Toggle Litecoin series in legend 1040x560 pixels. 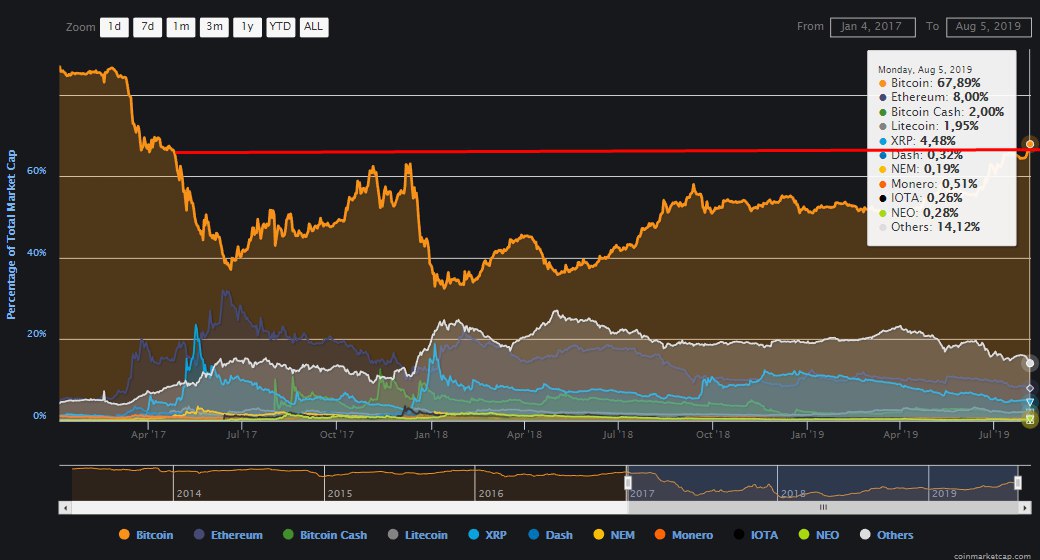(418, 535)
